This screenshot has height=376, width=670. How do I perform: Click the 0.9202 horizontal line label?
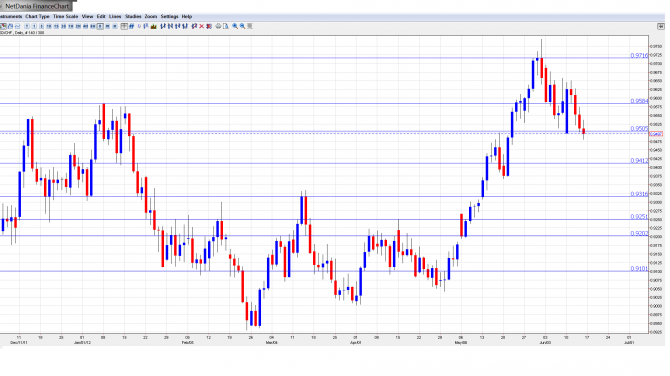tap(639, 234)
